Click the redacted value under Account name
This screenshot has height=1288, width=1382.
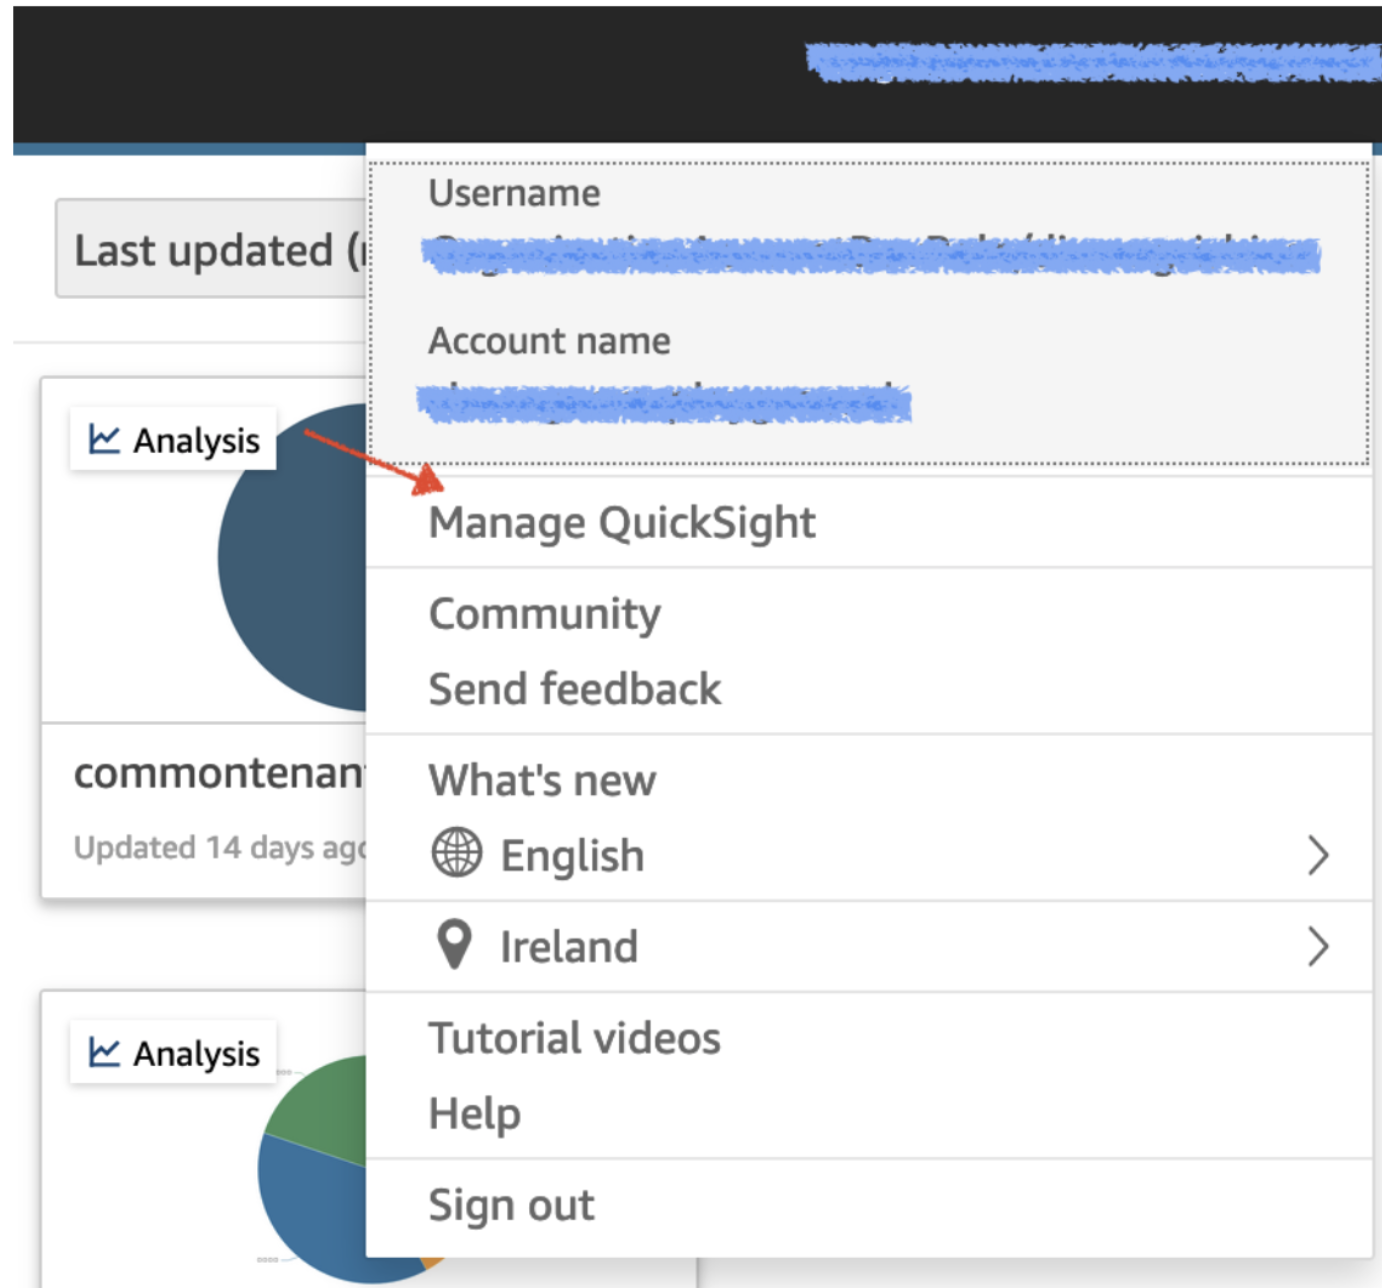click(x=664, y=404)
